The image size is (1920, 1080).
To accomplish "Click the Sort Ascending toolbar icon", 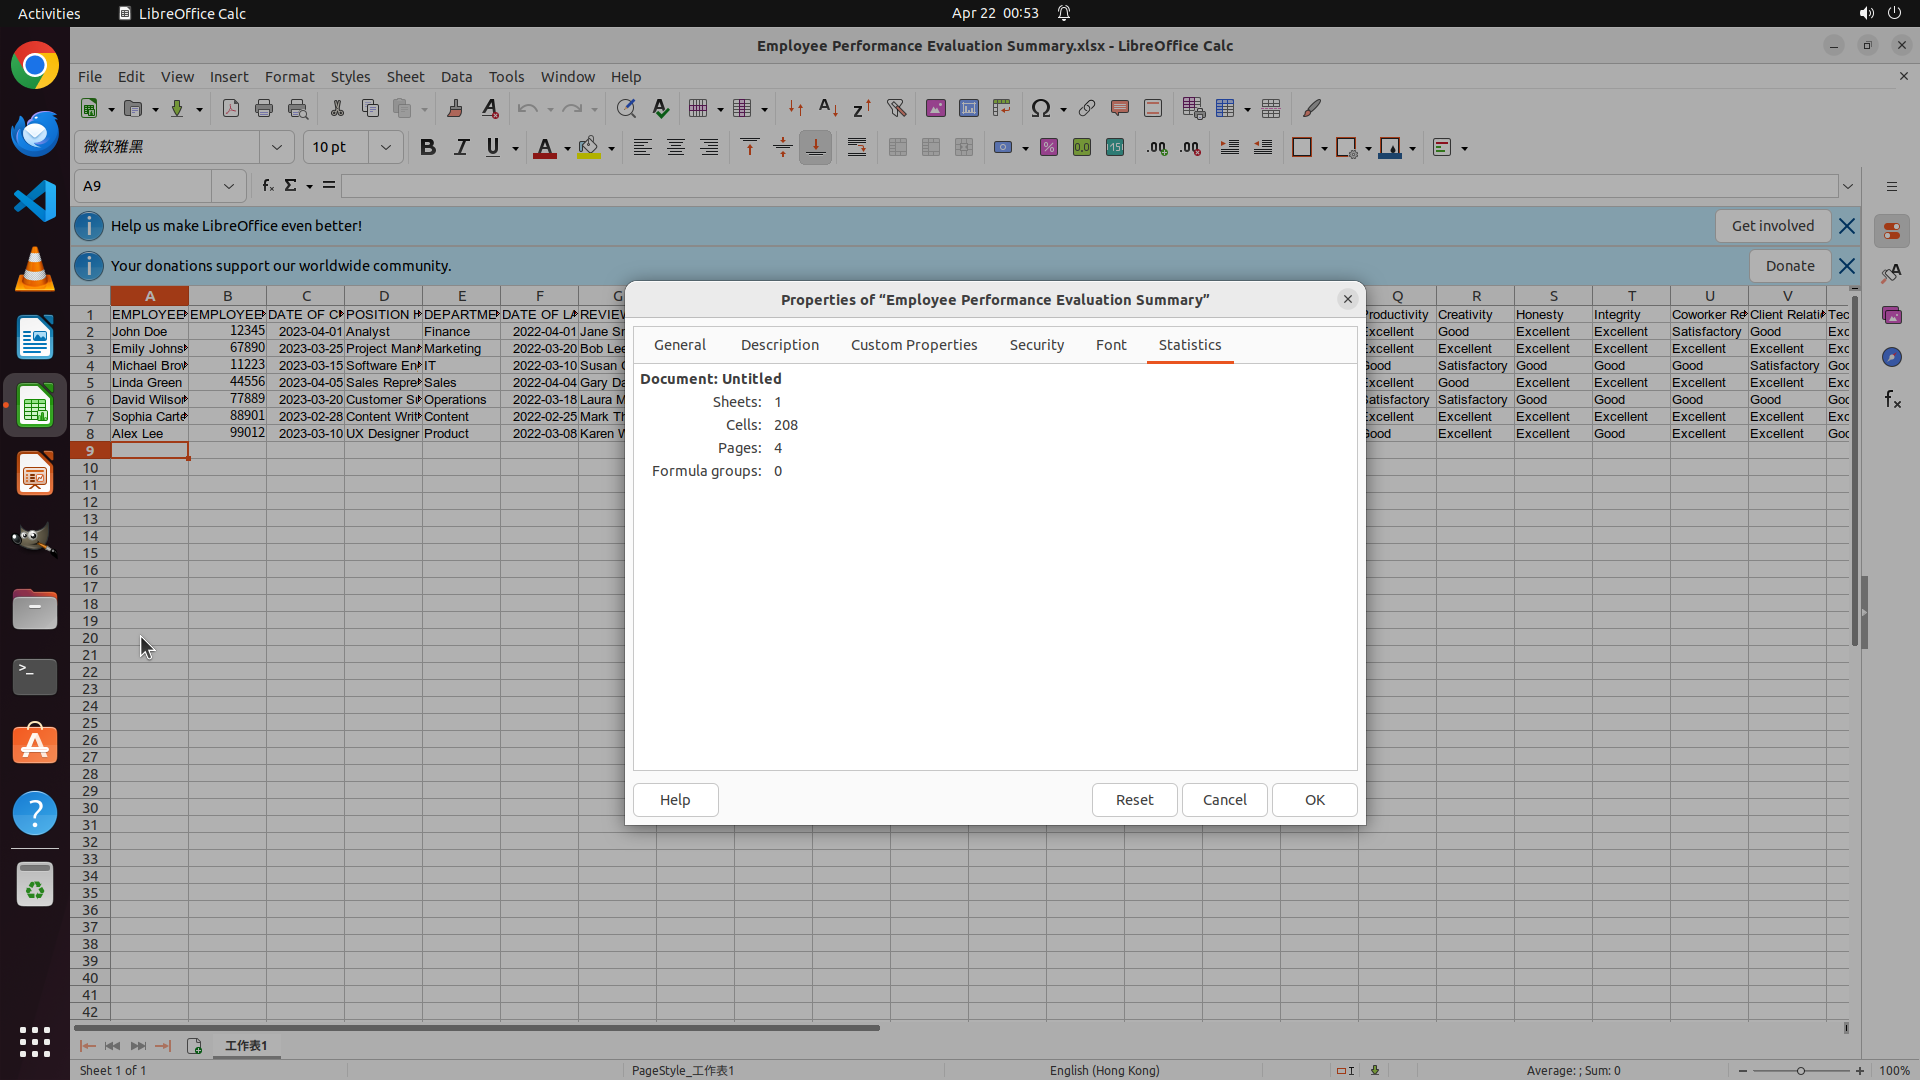I will click(x=828, y=108).
